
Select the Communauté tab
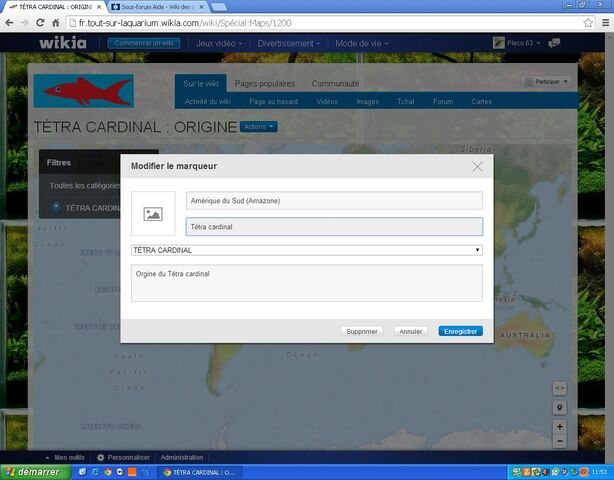pyautogui.click(x=335, y=83)
